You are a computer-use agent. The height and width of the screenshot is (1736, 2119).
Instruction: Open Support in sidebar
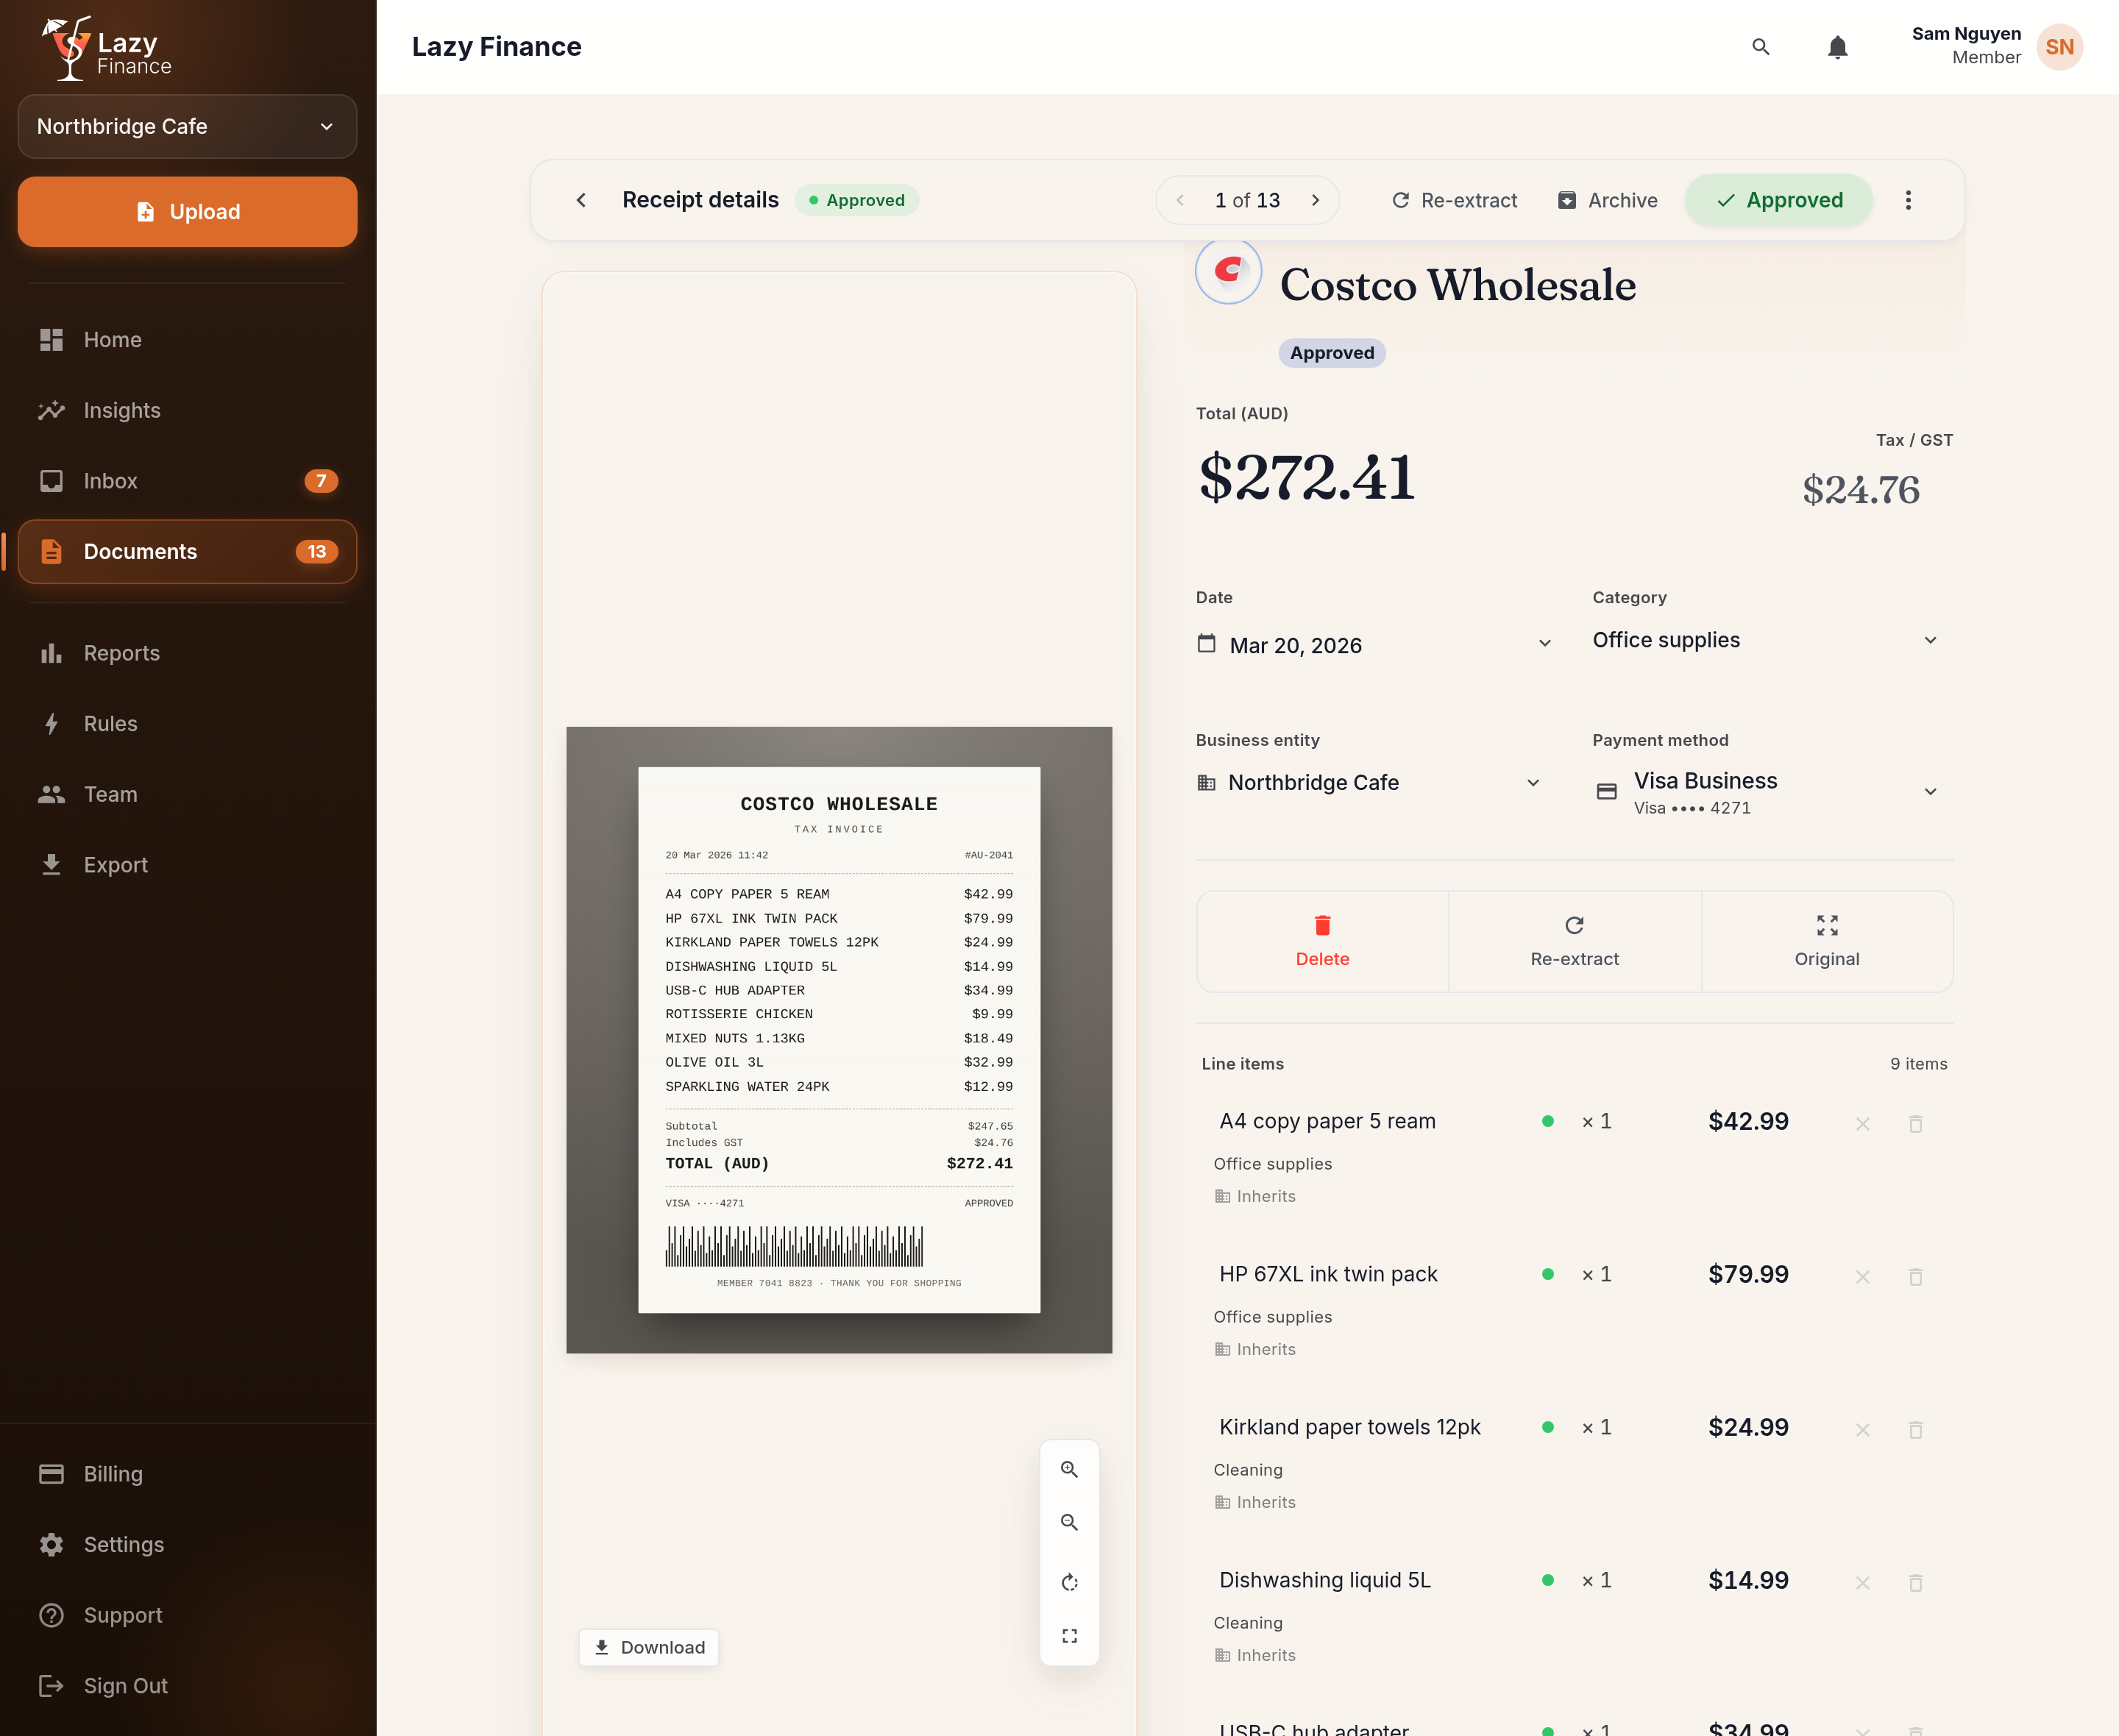(187, 1615)
